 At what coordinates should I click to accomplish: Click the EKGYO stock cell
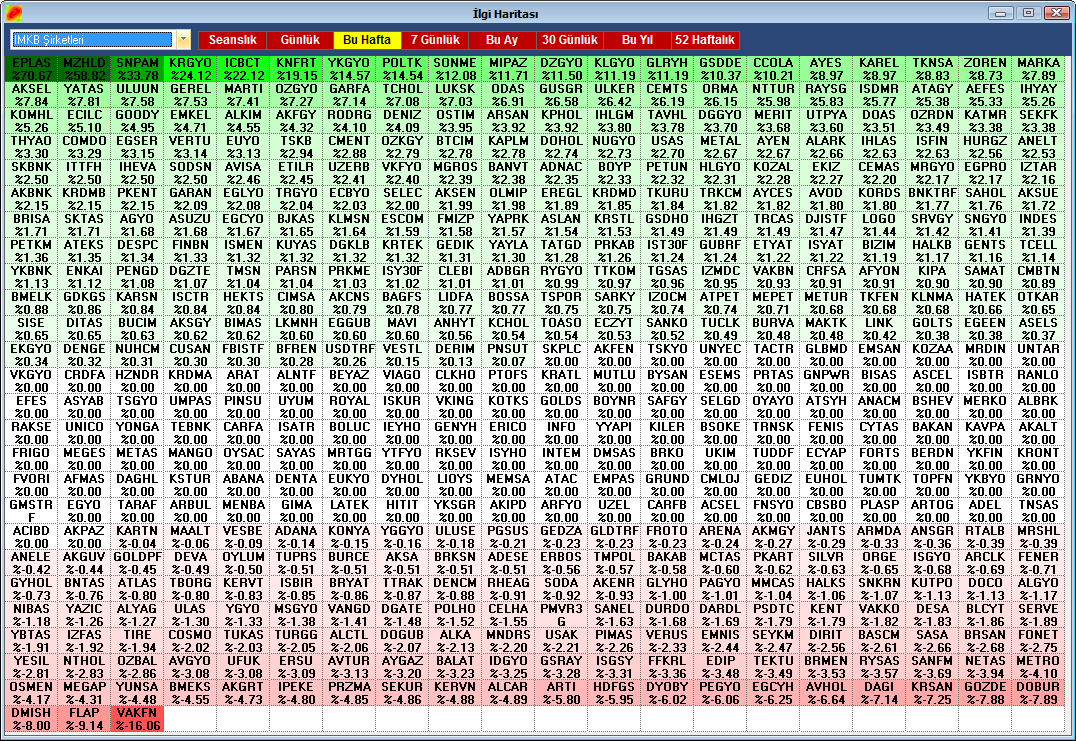pyautogui.click(x=32, y=355)
